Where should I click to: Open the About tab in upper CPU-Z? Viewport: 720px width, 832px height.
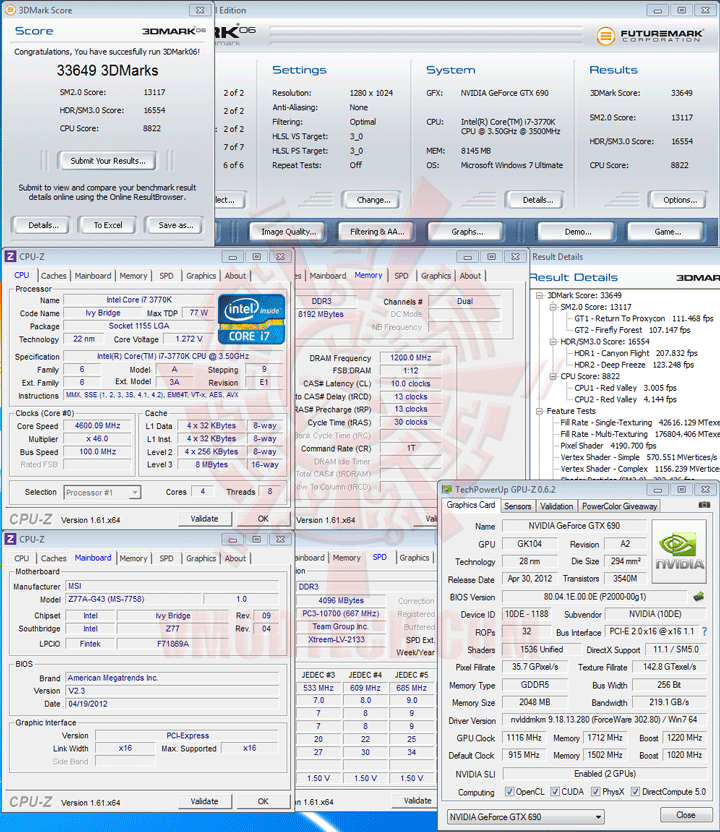[x=235, y=276]
